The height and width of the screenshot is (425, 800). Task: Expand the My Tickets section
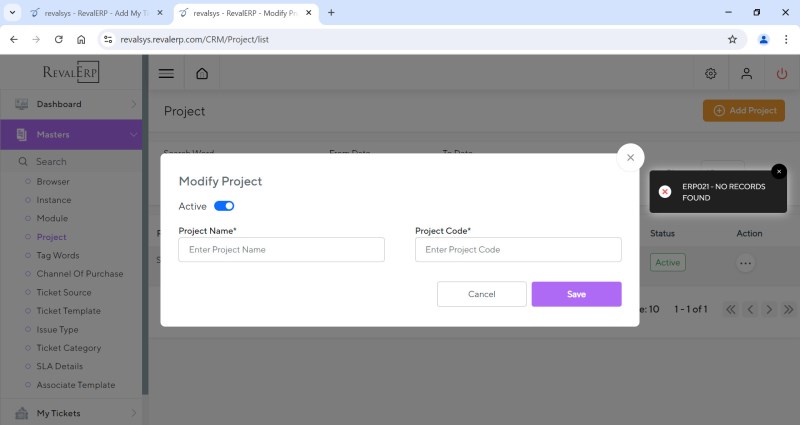pos(133,412)
